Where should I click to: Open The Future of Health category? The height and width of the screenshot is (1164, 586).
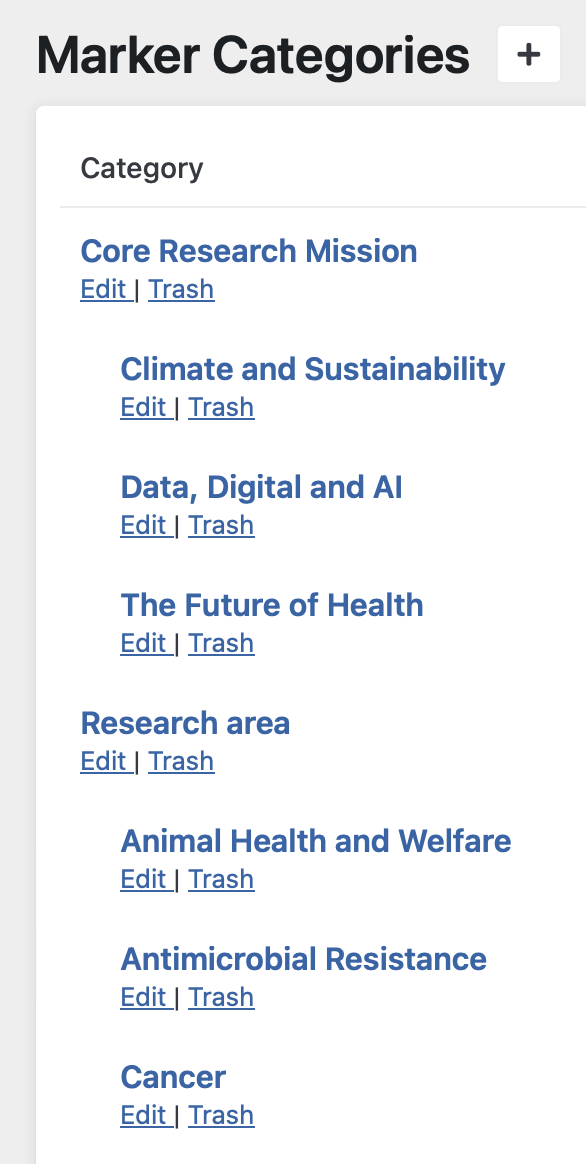[272, 605]
